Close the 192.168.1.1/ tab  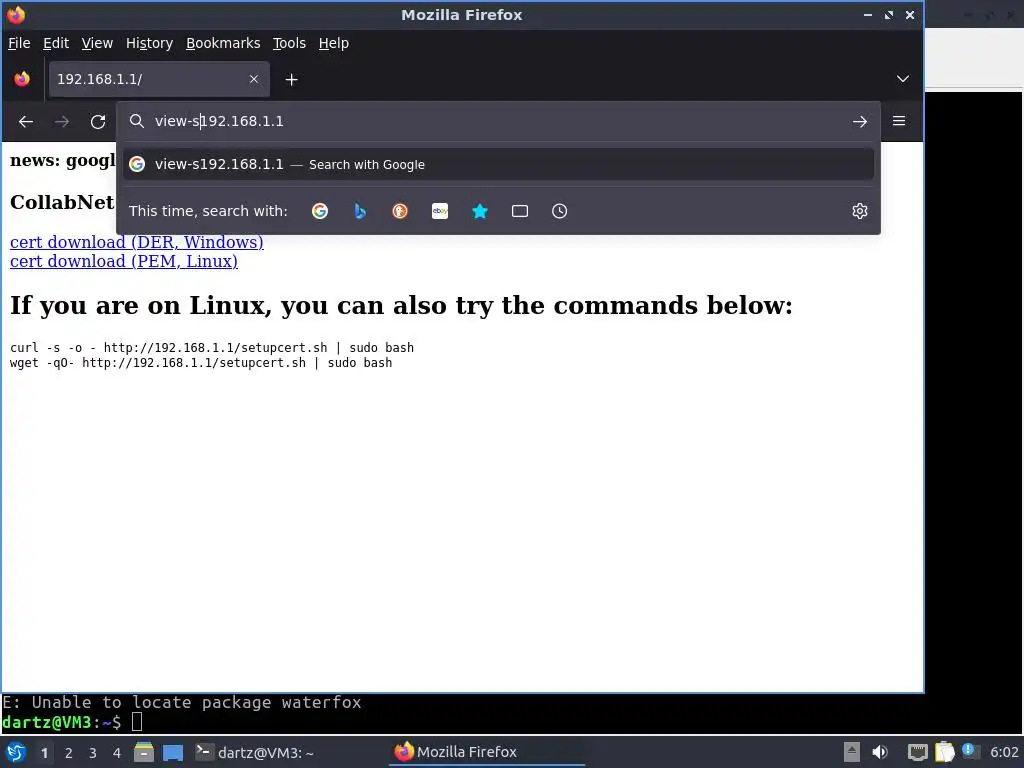point(254,79)
